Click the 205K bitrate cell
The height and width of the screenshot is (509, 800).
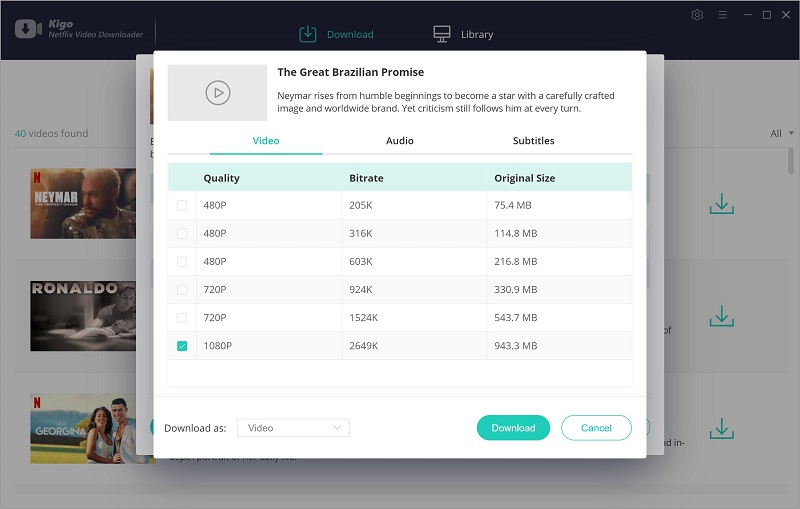coord(361,205)
